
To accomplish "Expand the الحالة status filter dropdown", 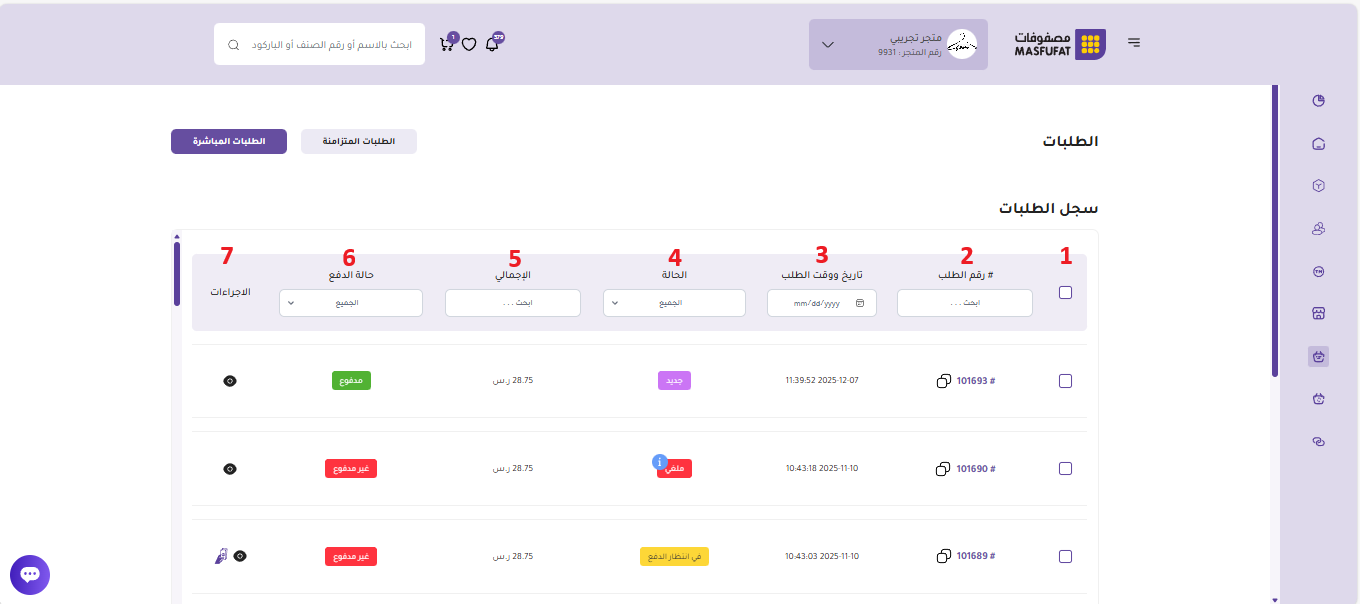I will (674, 303).
